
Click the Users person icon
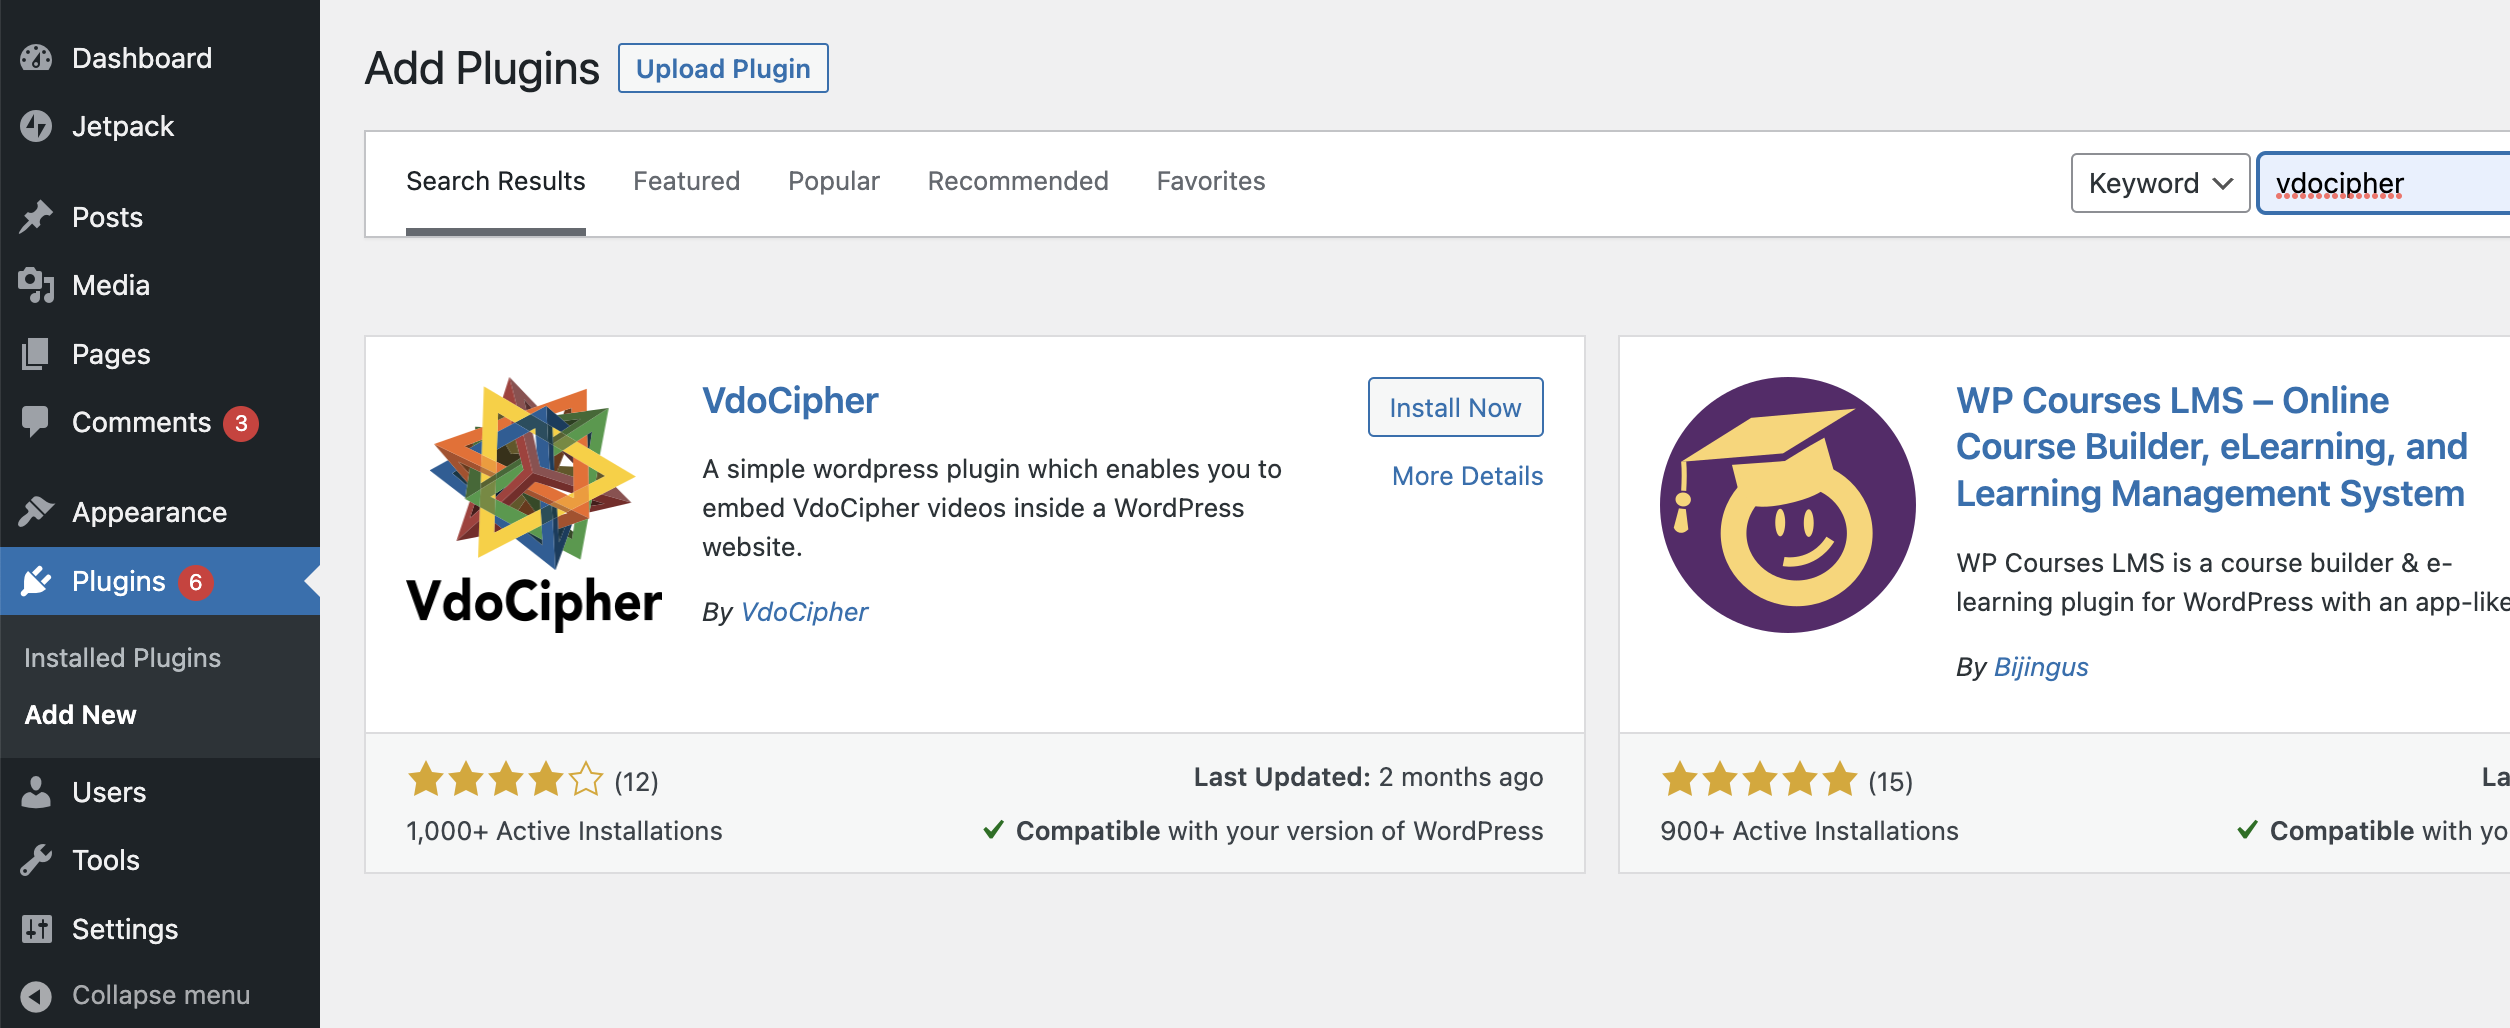pyautogui.click(x=36, y=792)
